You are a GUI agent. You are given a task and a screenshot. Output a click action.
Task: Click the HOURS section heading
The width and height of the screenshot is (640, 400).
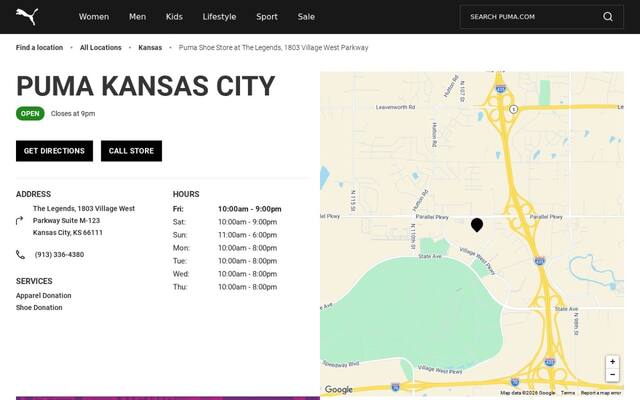coord(186,194)
